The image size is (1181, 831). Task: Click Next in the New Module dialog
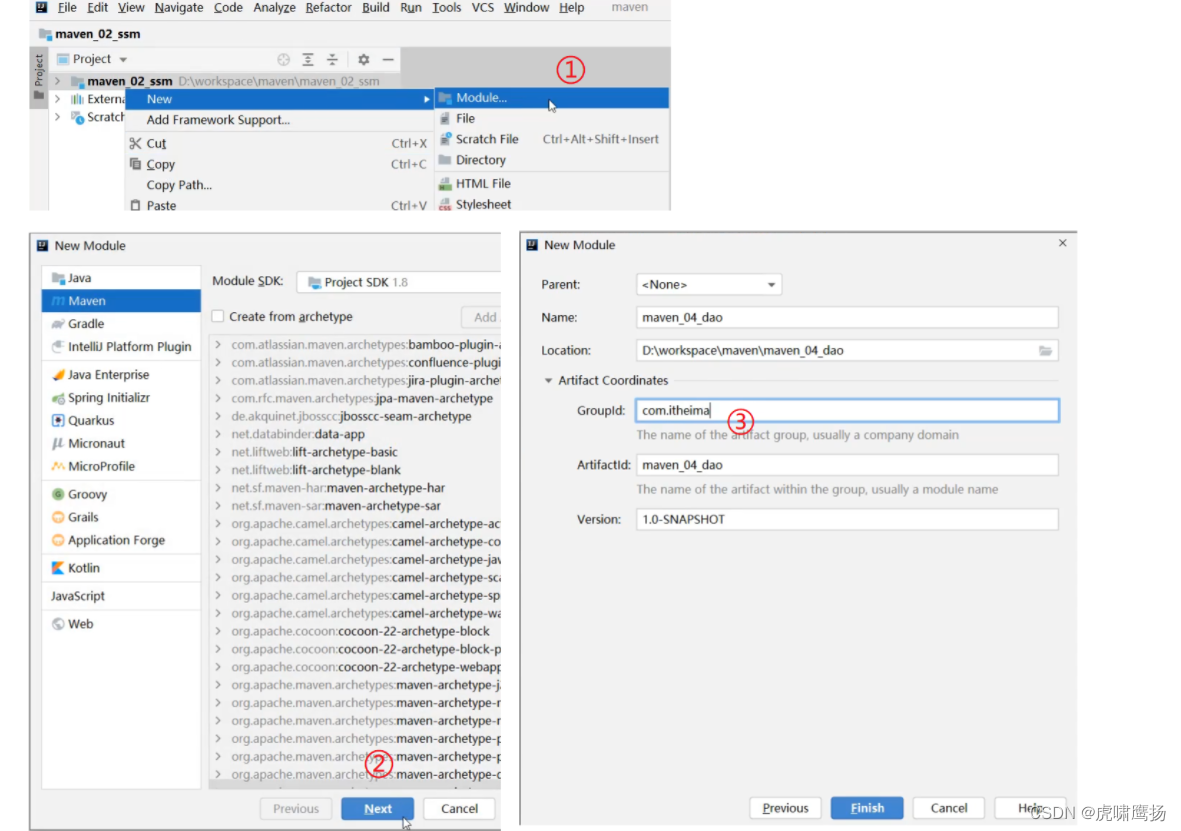point(377,808)
